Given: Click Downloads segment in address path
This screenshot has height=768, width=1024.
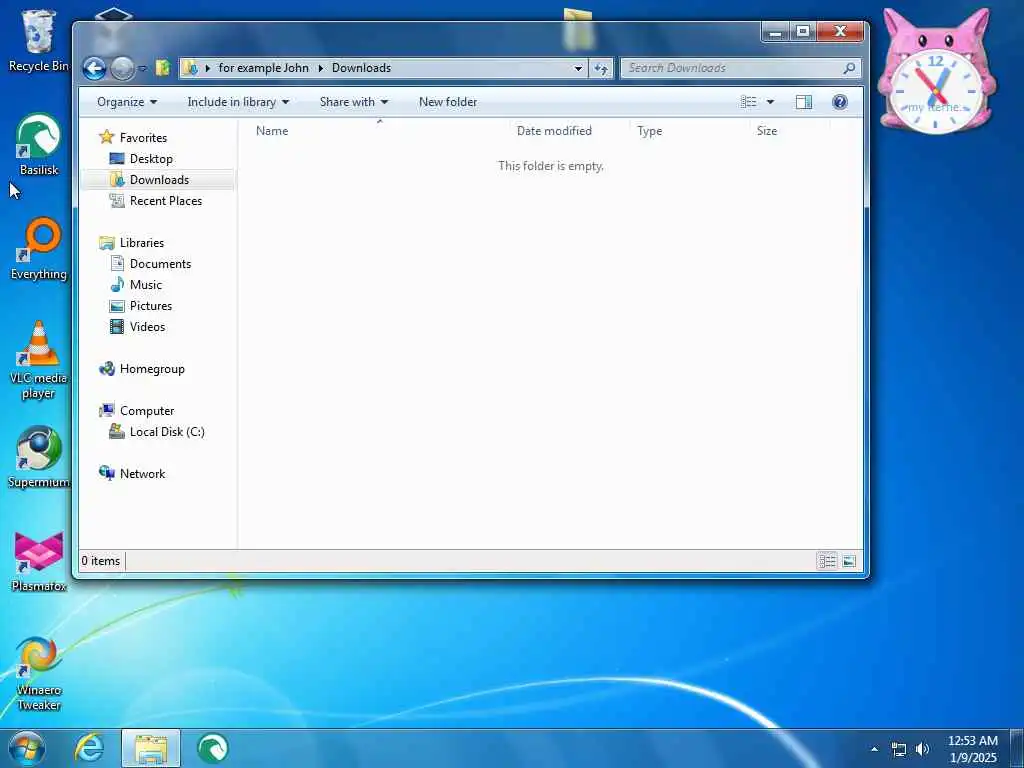Looking at the screenshot, I should coord(361,68).
